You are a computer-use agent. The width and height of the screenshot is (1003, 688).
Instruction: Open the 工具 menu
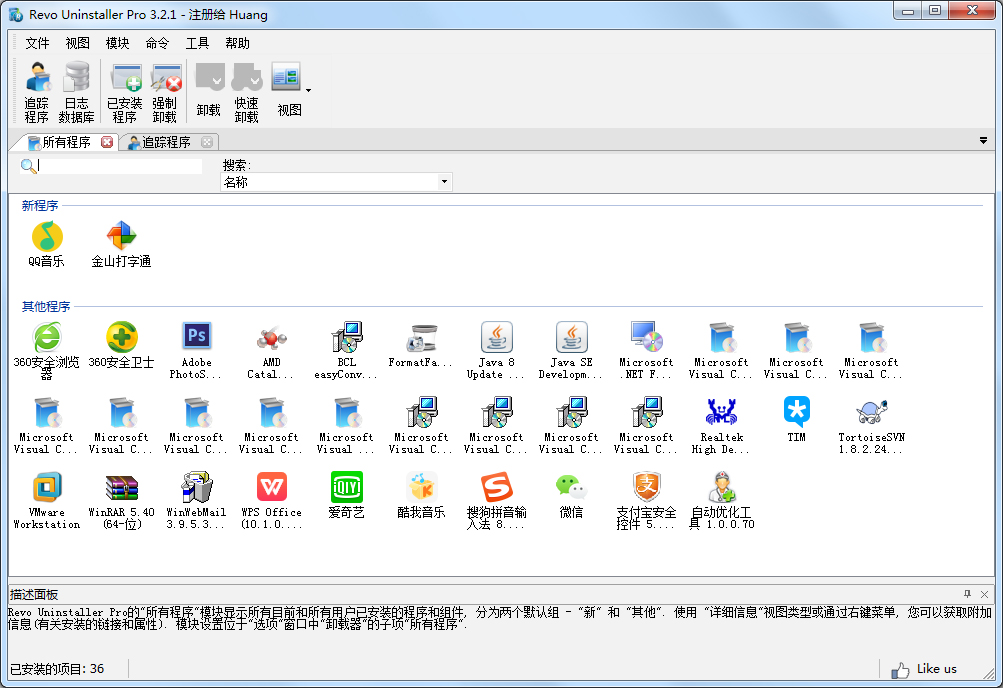click(x=197, y=43)
